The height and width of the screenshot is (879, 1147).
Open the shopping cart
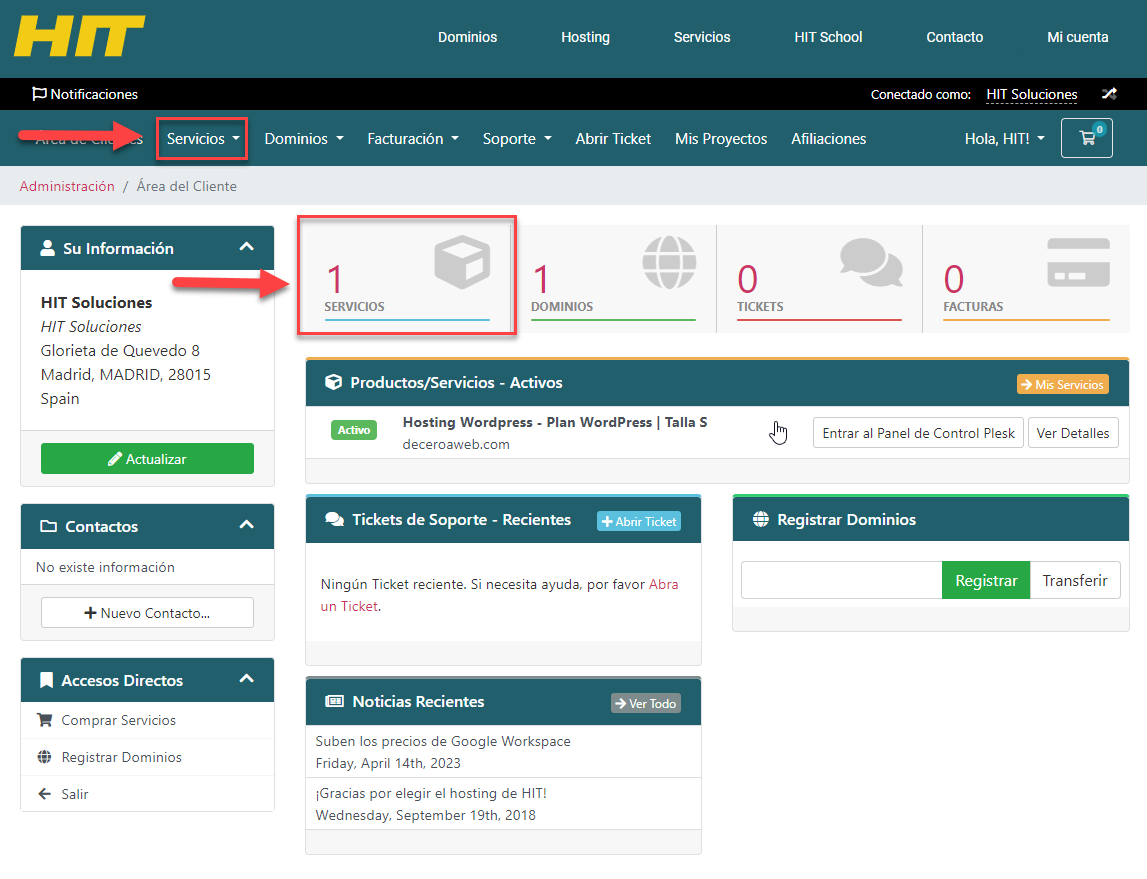(1087, 137)
